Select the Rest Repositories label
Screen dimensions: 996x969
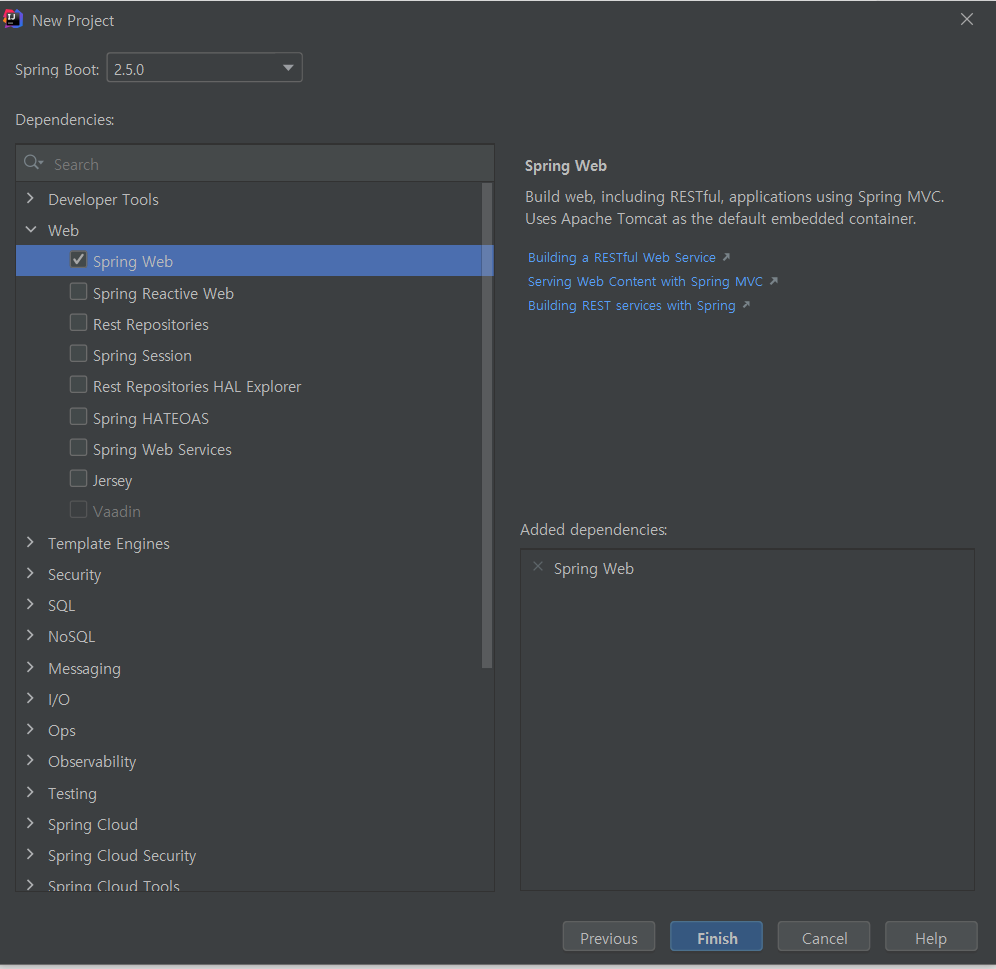pos(151,325)
